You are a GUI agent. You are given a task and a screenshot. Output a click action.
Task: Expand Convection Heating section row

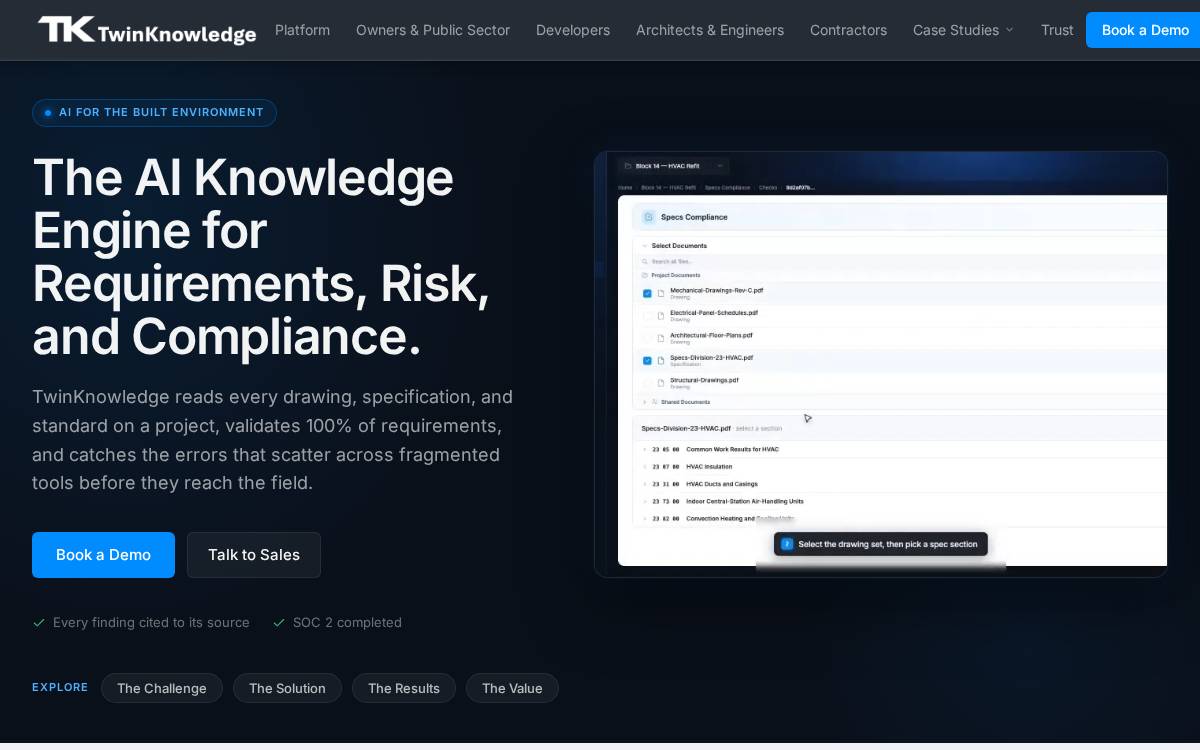click(645, 519)
